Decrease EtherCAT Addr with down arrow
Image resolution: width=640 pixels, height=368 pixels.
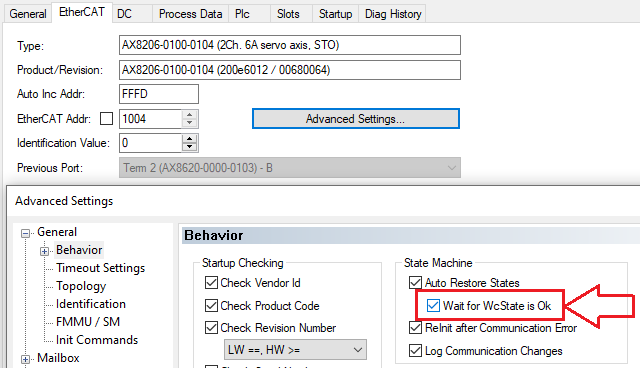[x=189, y=123]
